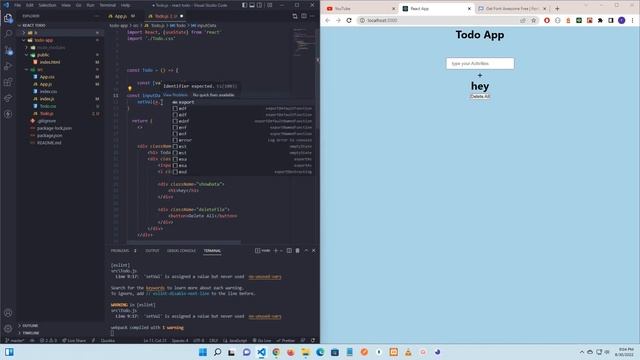Switch to the PROBLEMS panel tab
640x360 pixels.
pyautogui.click(x=123, y=251)
